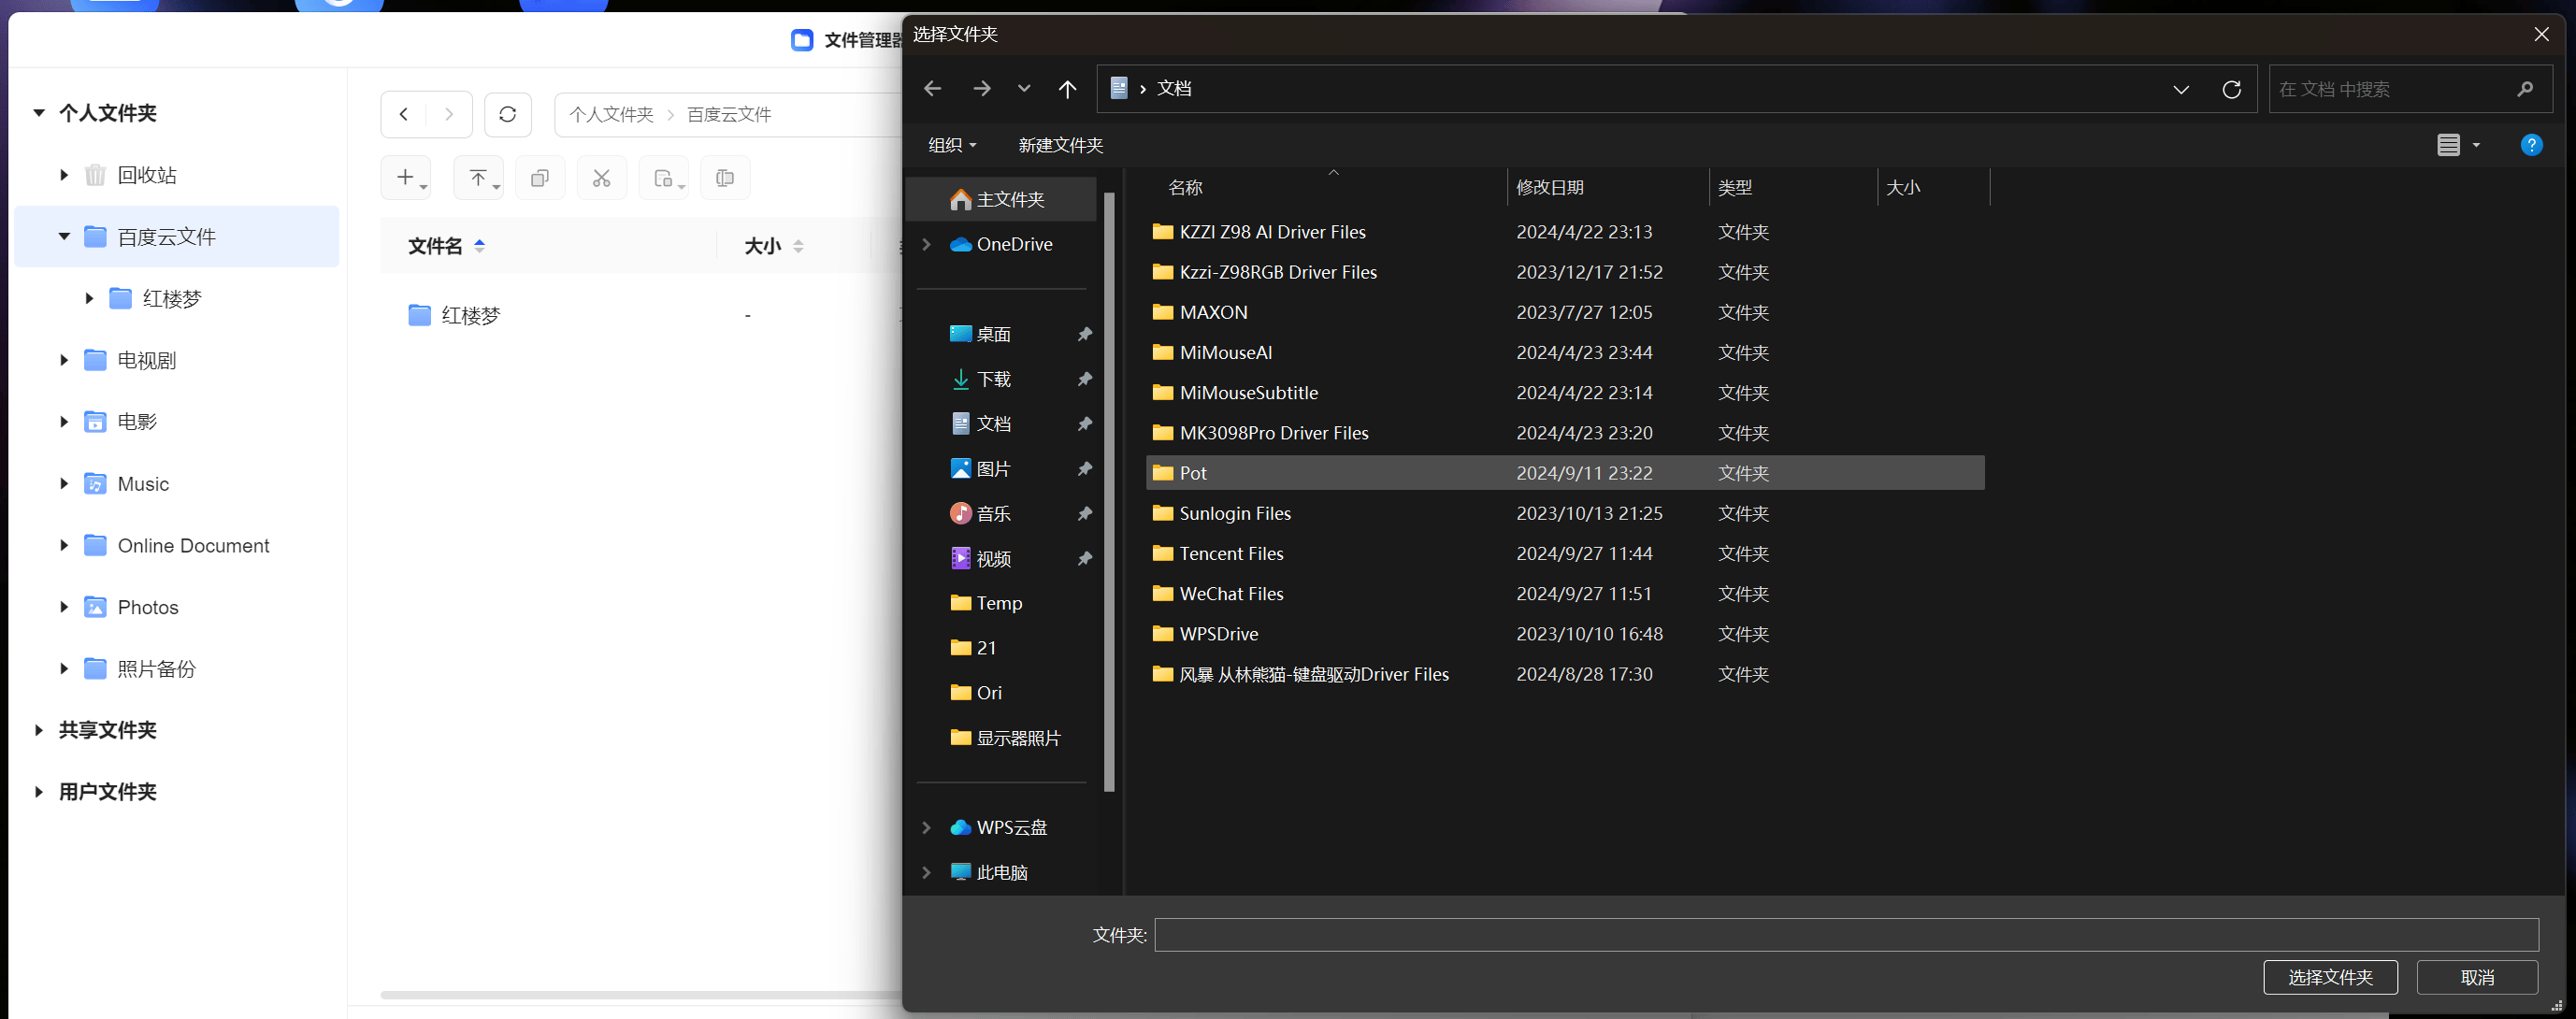Click the back arrow in folder dialog
The image size is (2576, 1019).
[x=932, y=89]
